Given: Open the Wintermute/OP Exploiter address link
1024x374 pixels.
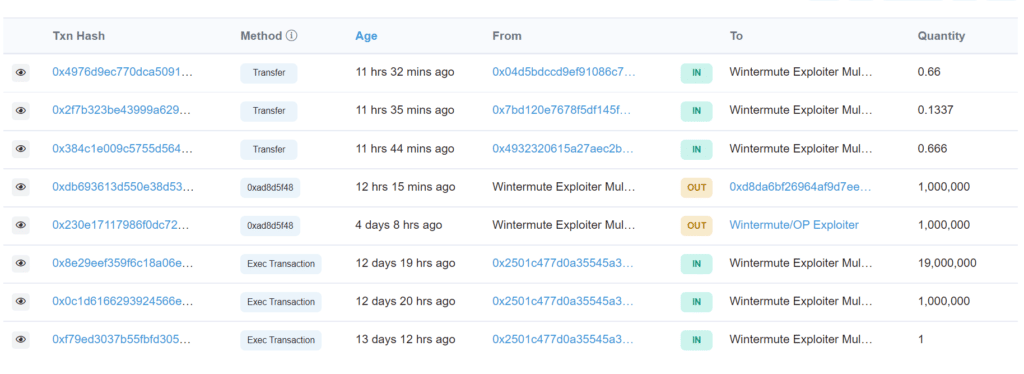Looking at the screenshot, I should point(794,225).
